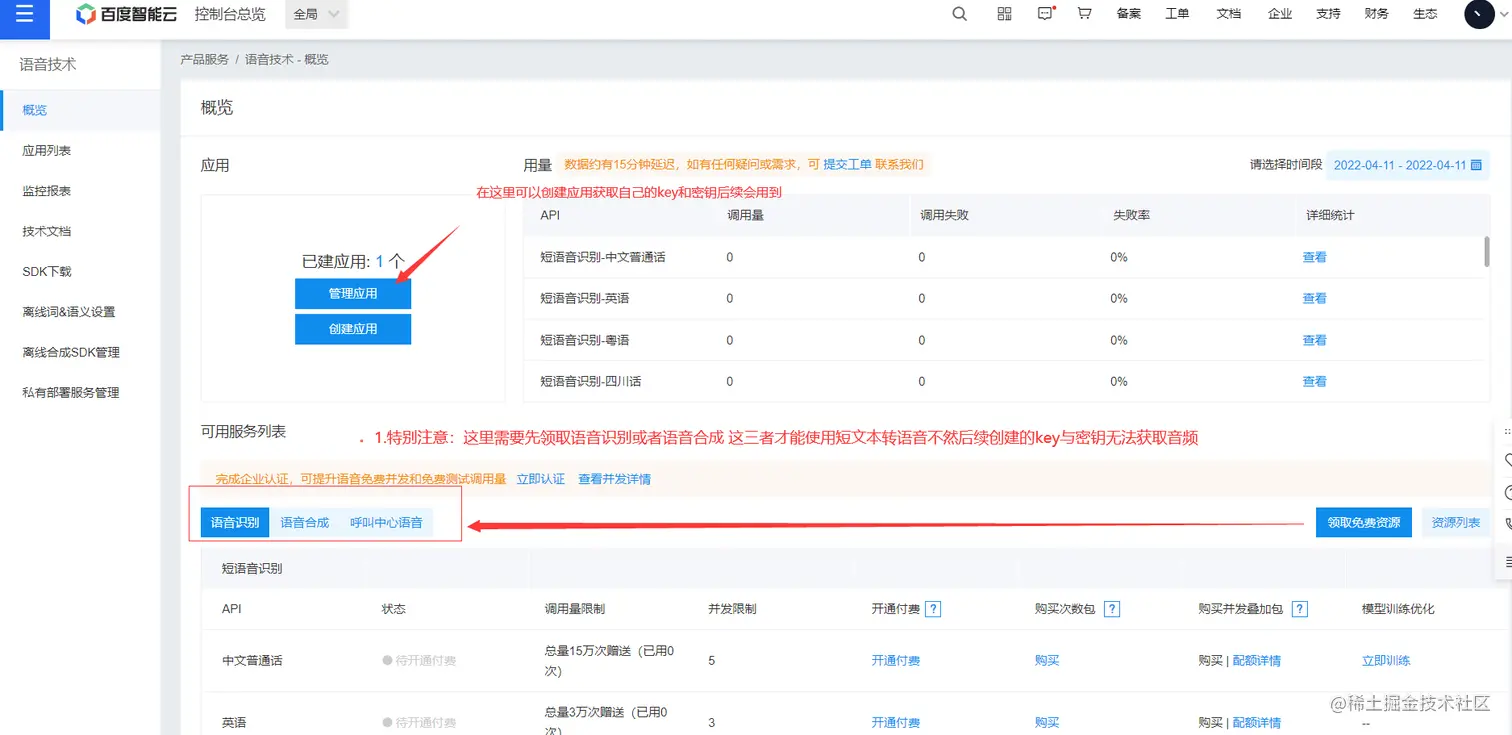Image resolution: width=1512 pixels, height=735 pixels.
Task: Open 支持 in the top menu
Action: pos(1328,14)
